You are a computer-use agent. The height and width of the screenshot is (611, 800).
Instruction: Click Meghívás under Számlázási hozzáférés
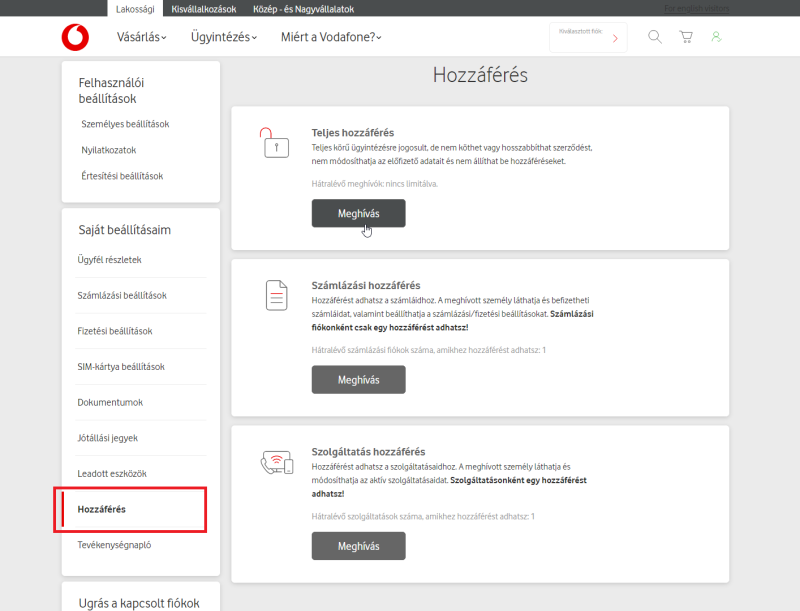359,379
